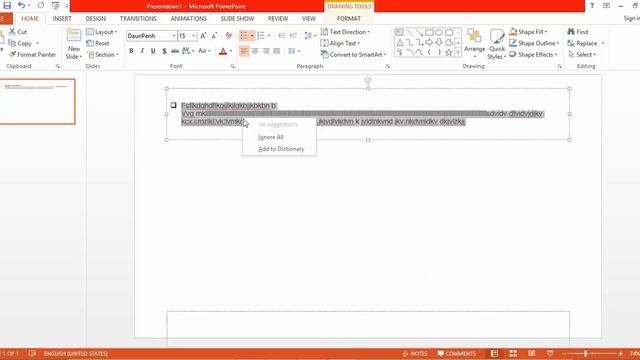Click the Undo arrow icon
Screen dimensions: 640x360
point(21,5)
